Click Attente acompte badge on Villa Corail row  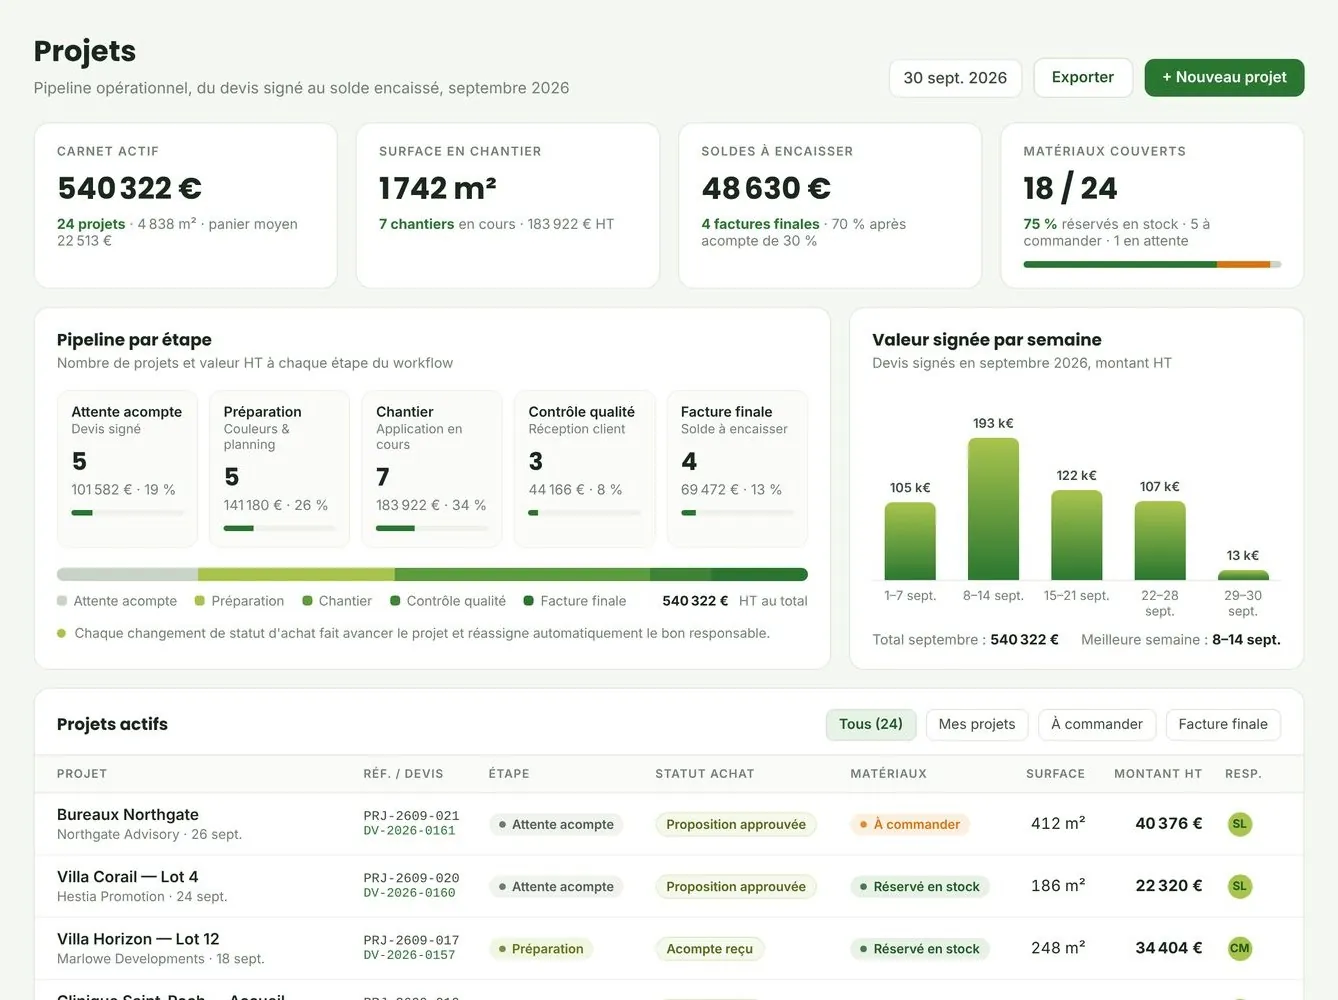pos(556,887)
